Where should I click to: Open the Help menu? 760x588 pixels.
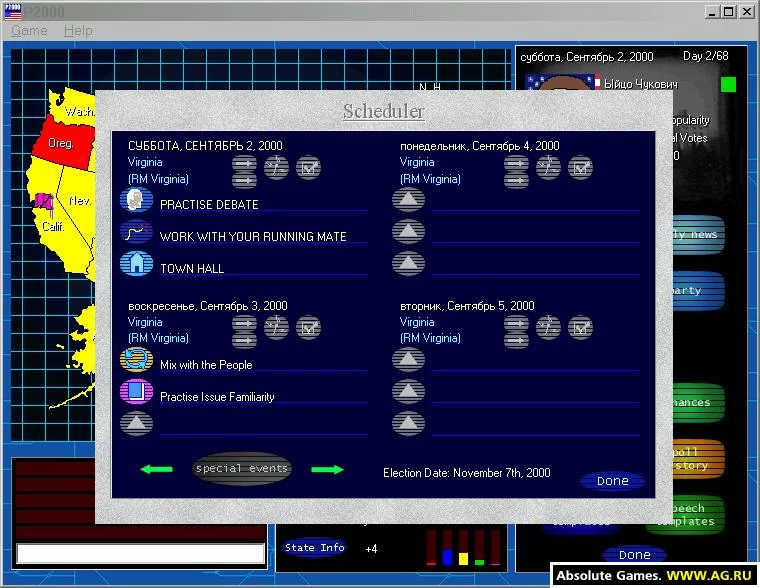(x=78, y=31)
